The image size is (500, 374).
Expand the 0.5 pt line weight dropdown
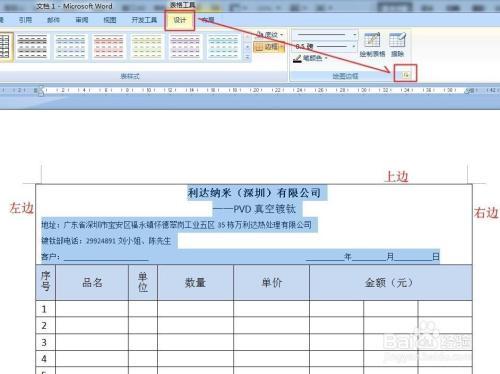click(354, 47)
